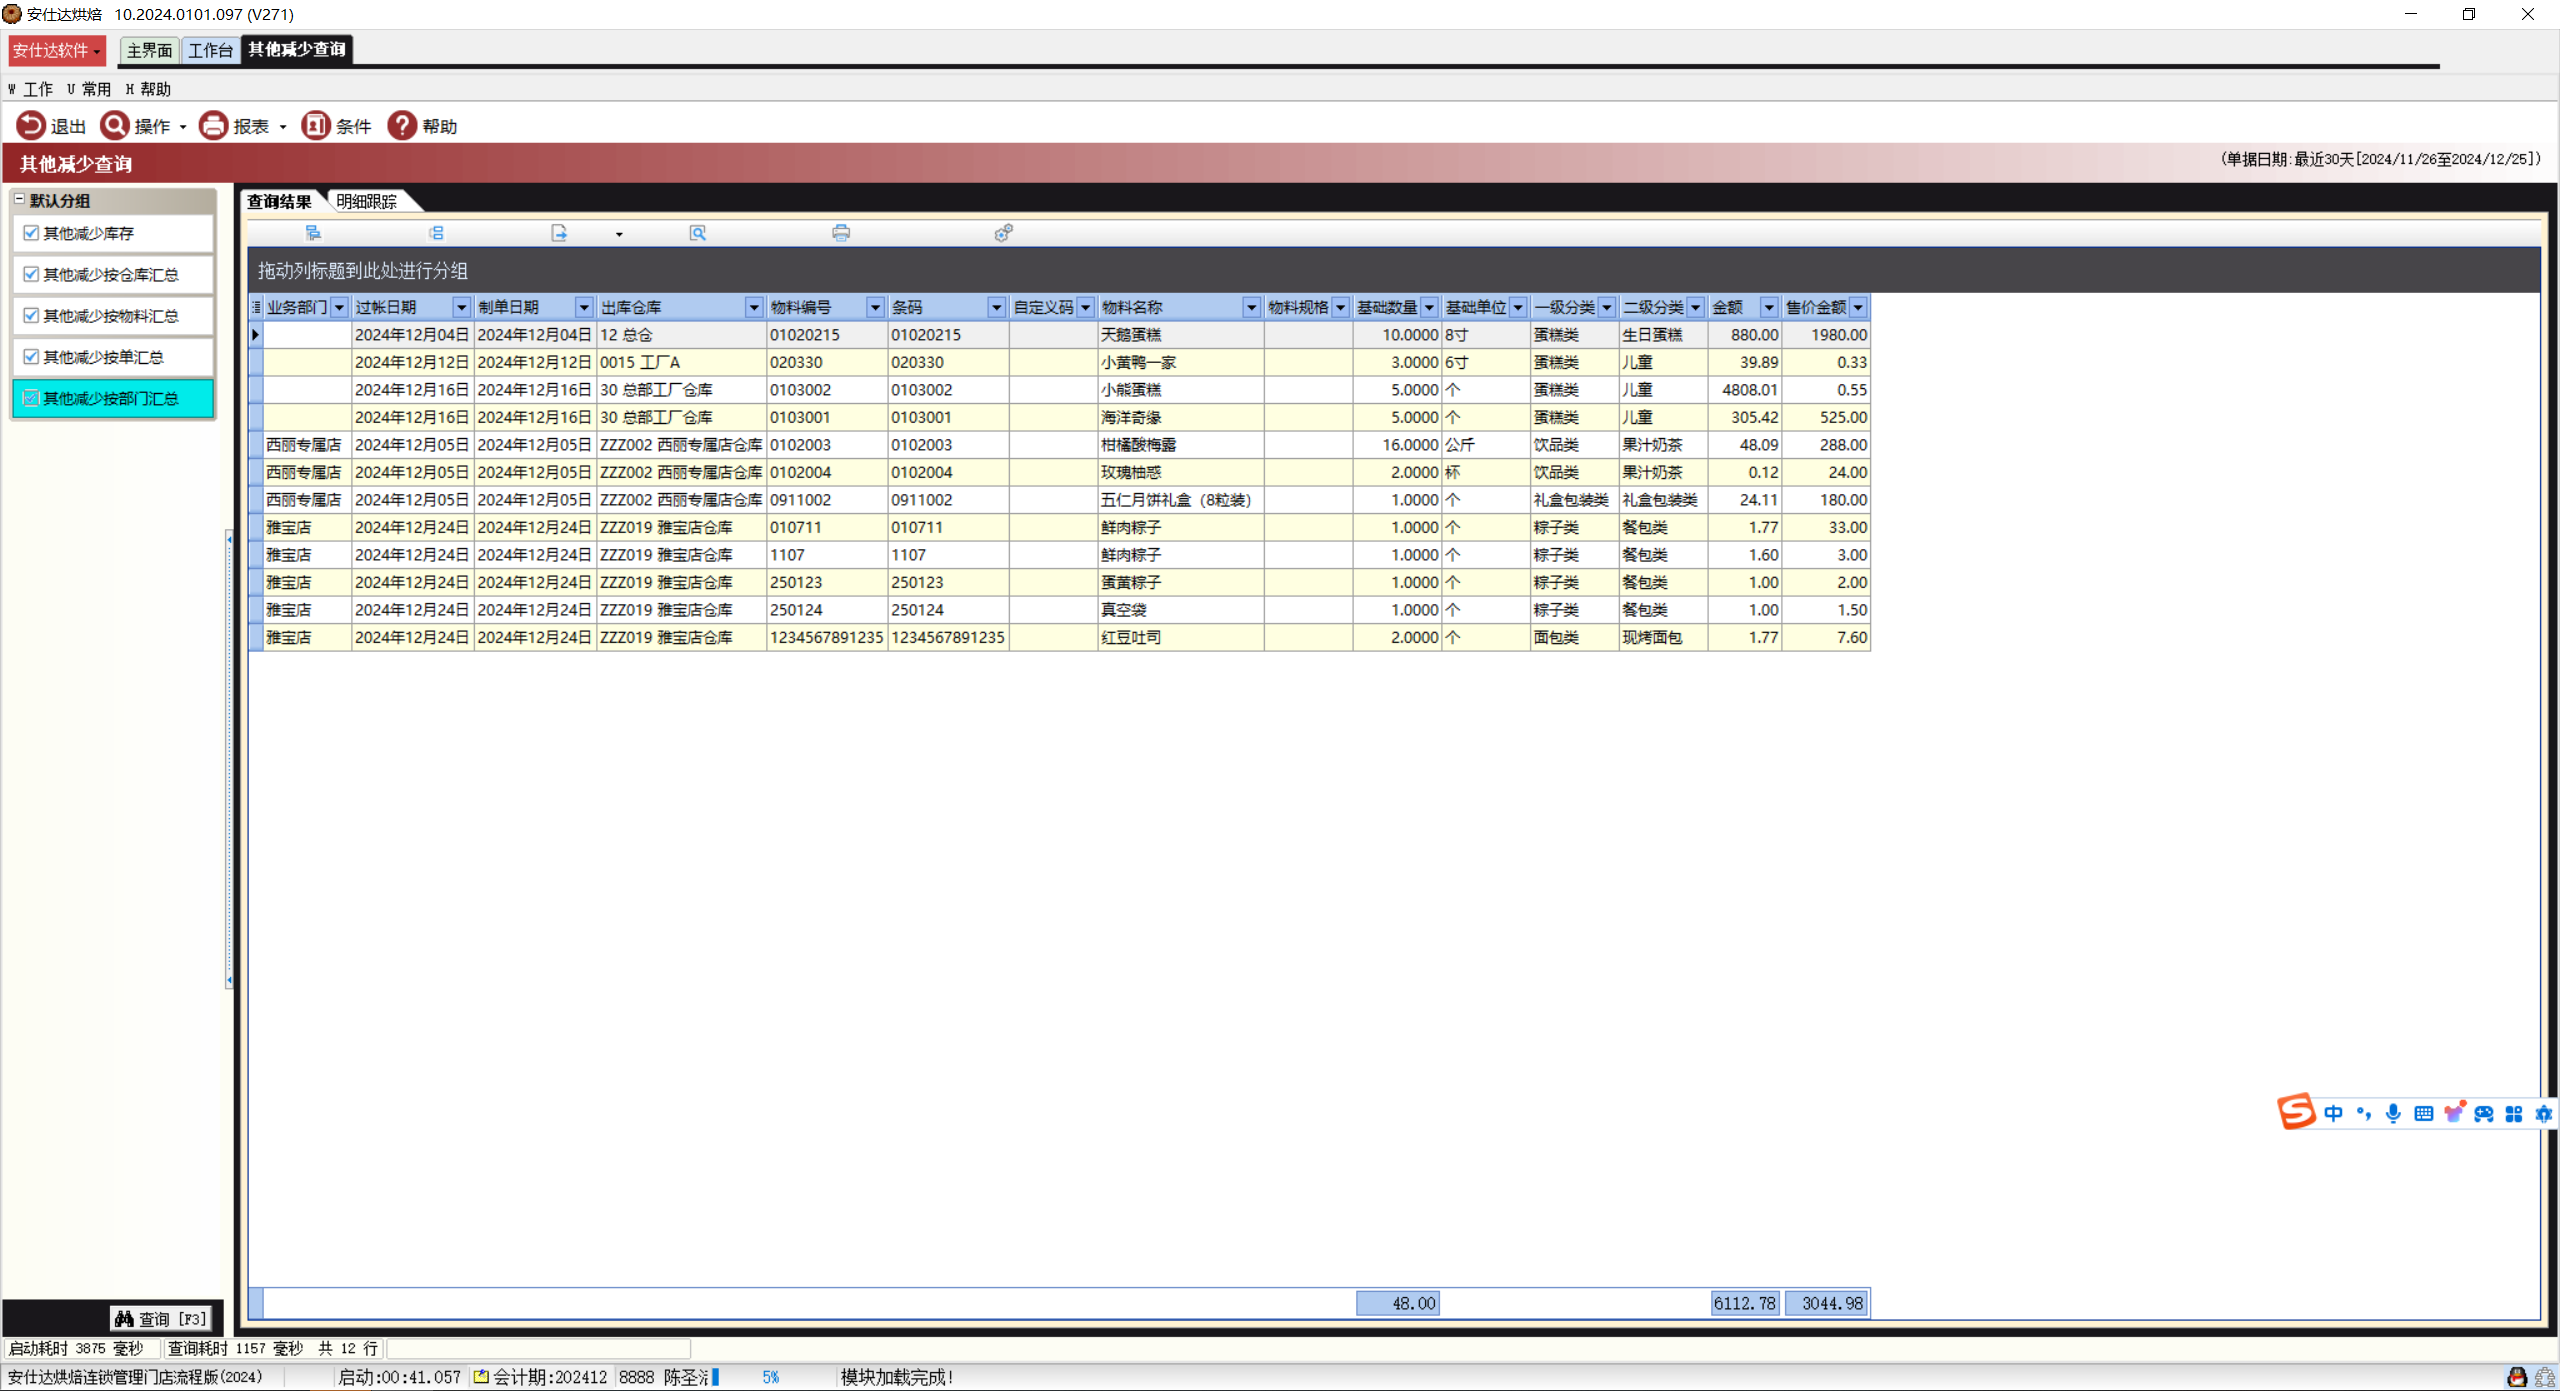Click the magnifier search icon in grid toolbar
The height and width of the screenshot is (1391, 2560).
click(x=698, y=232)
